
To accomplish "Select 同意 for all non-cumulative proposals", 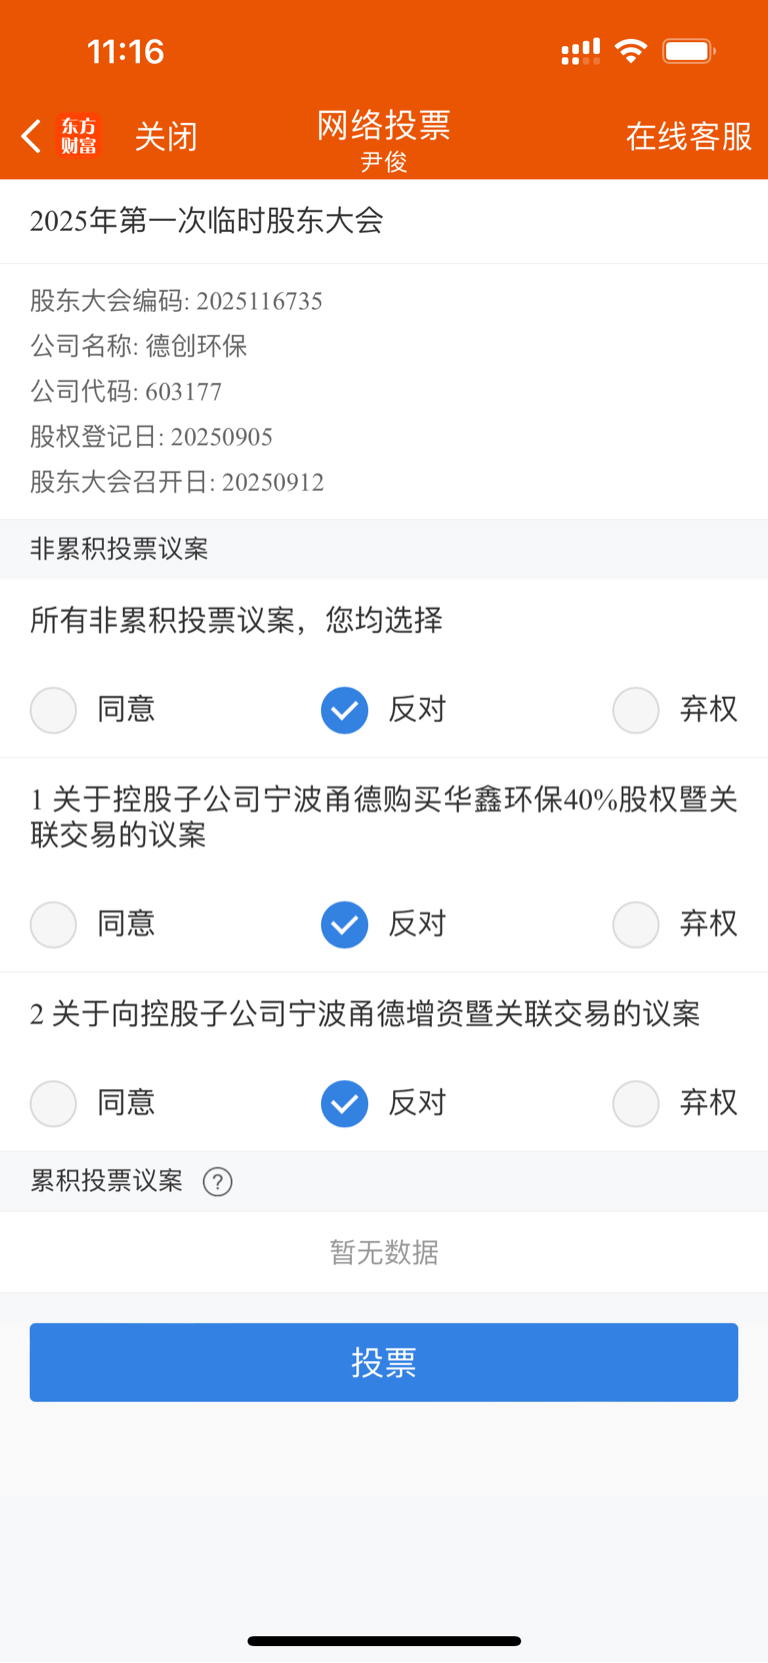I will (x=53, y=710).
